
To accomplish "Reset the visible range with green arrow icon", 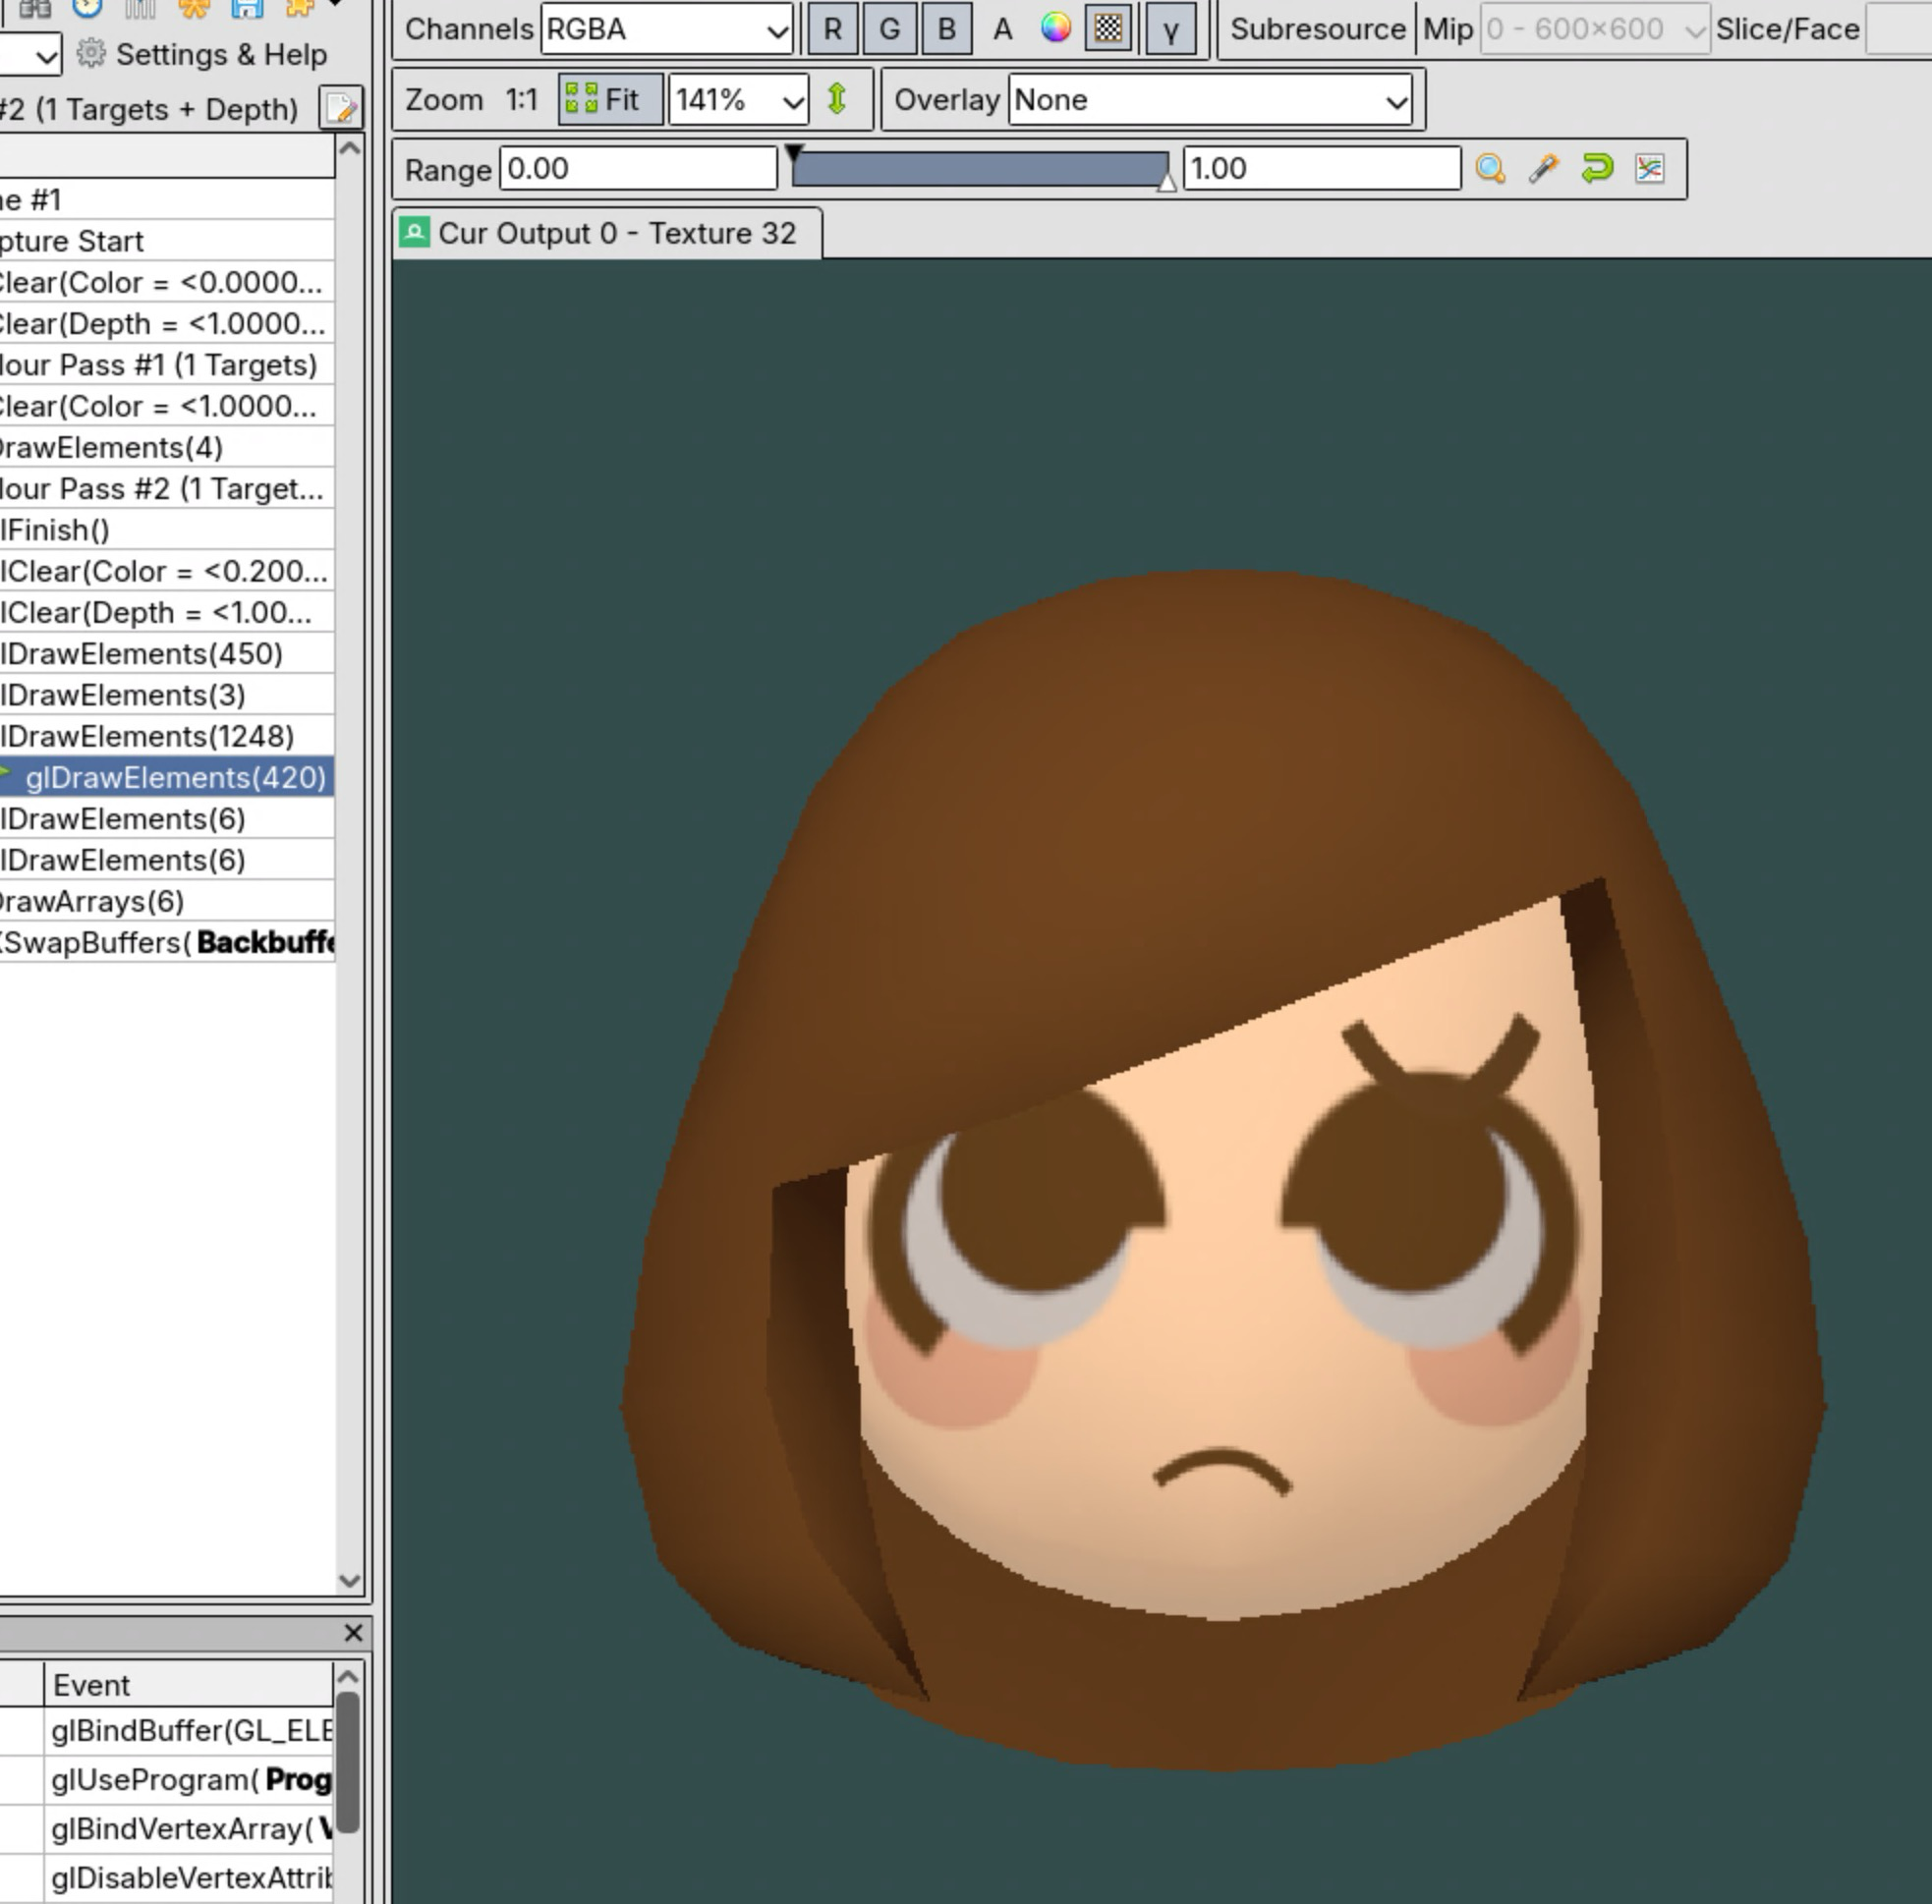I will pyautogui.click(x=1597, y=168).
